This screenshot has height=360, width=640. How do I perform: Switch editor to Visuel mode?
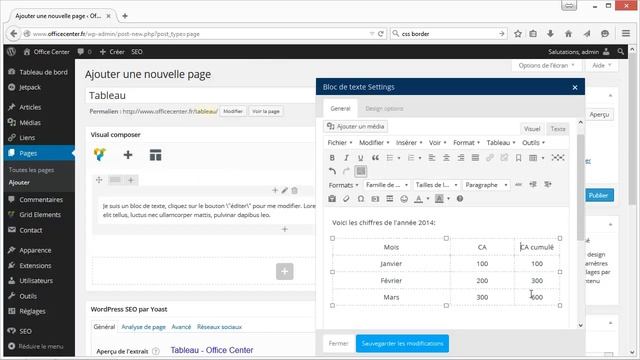tap(532, 129)
